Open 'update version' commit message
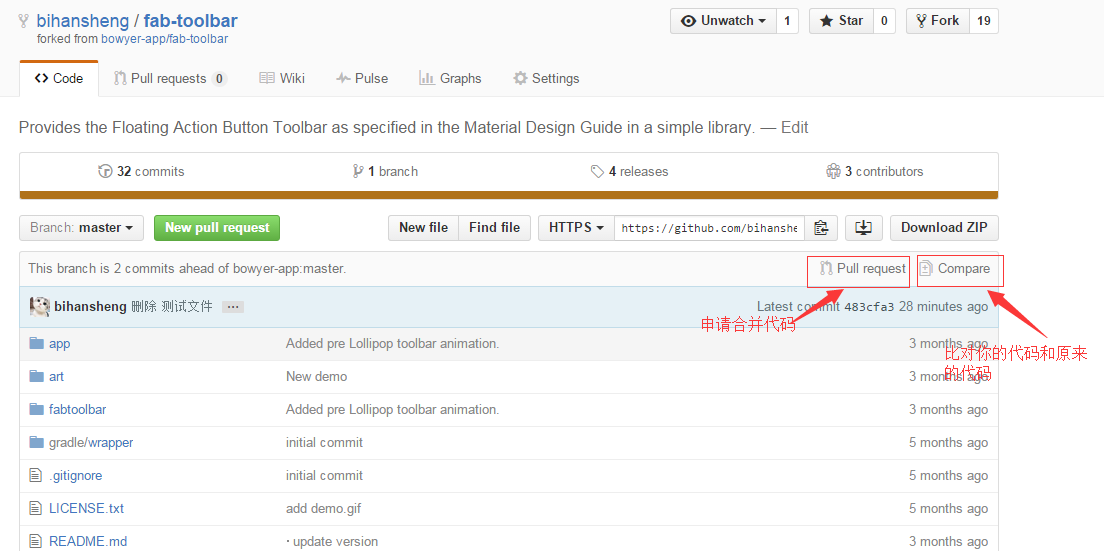The image size is (1104, 551). [332, 541]
